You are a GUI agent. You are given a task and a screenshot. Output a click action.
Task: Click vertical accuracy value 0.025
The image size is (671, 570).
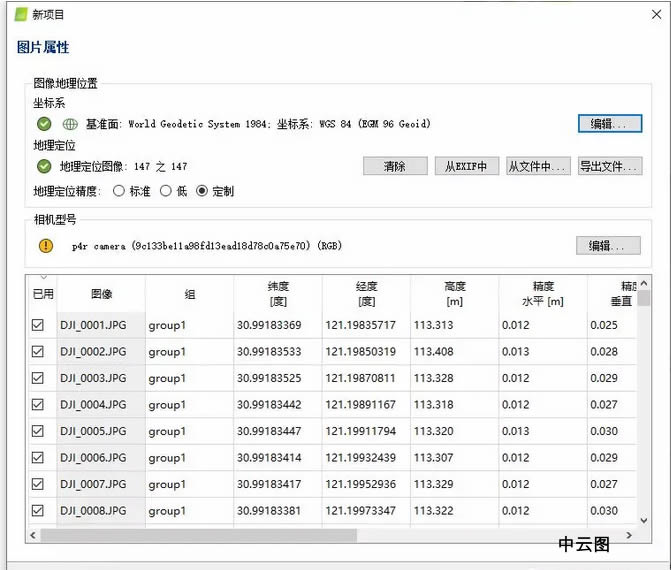(604, 325)
